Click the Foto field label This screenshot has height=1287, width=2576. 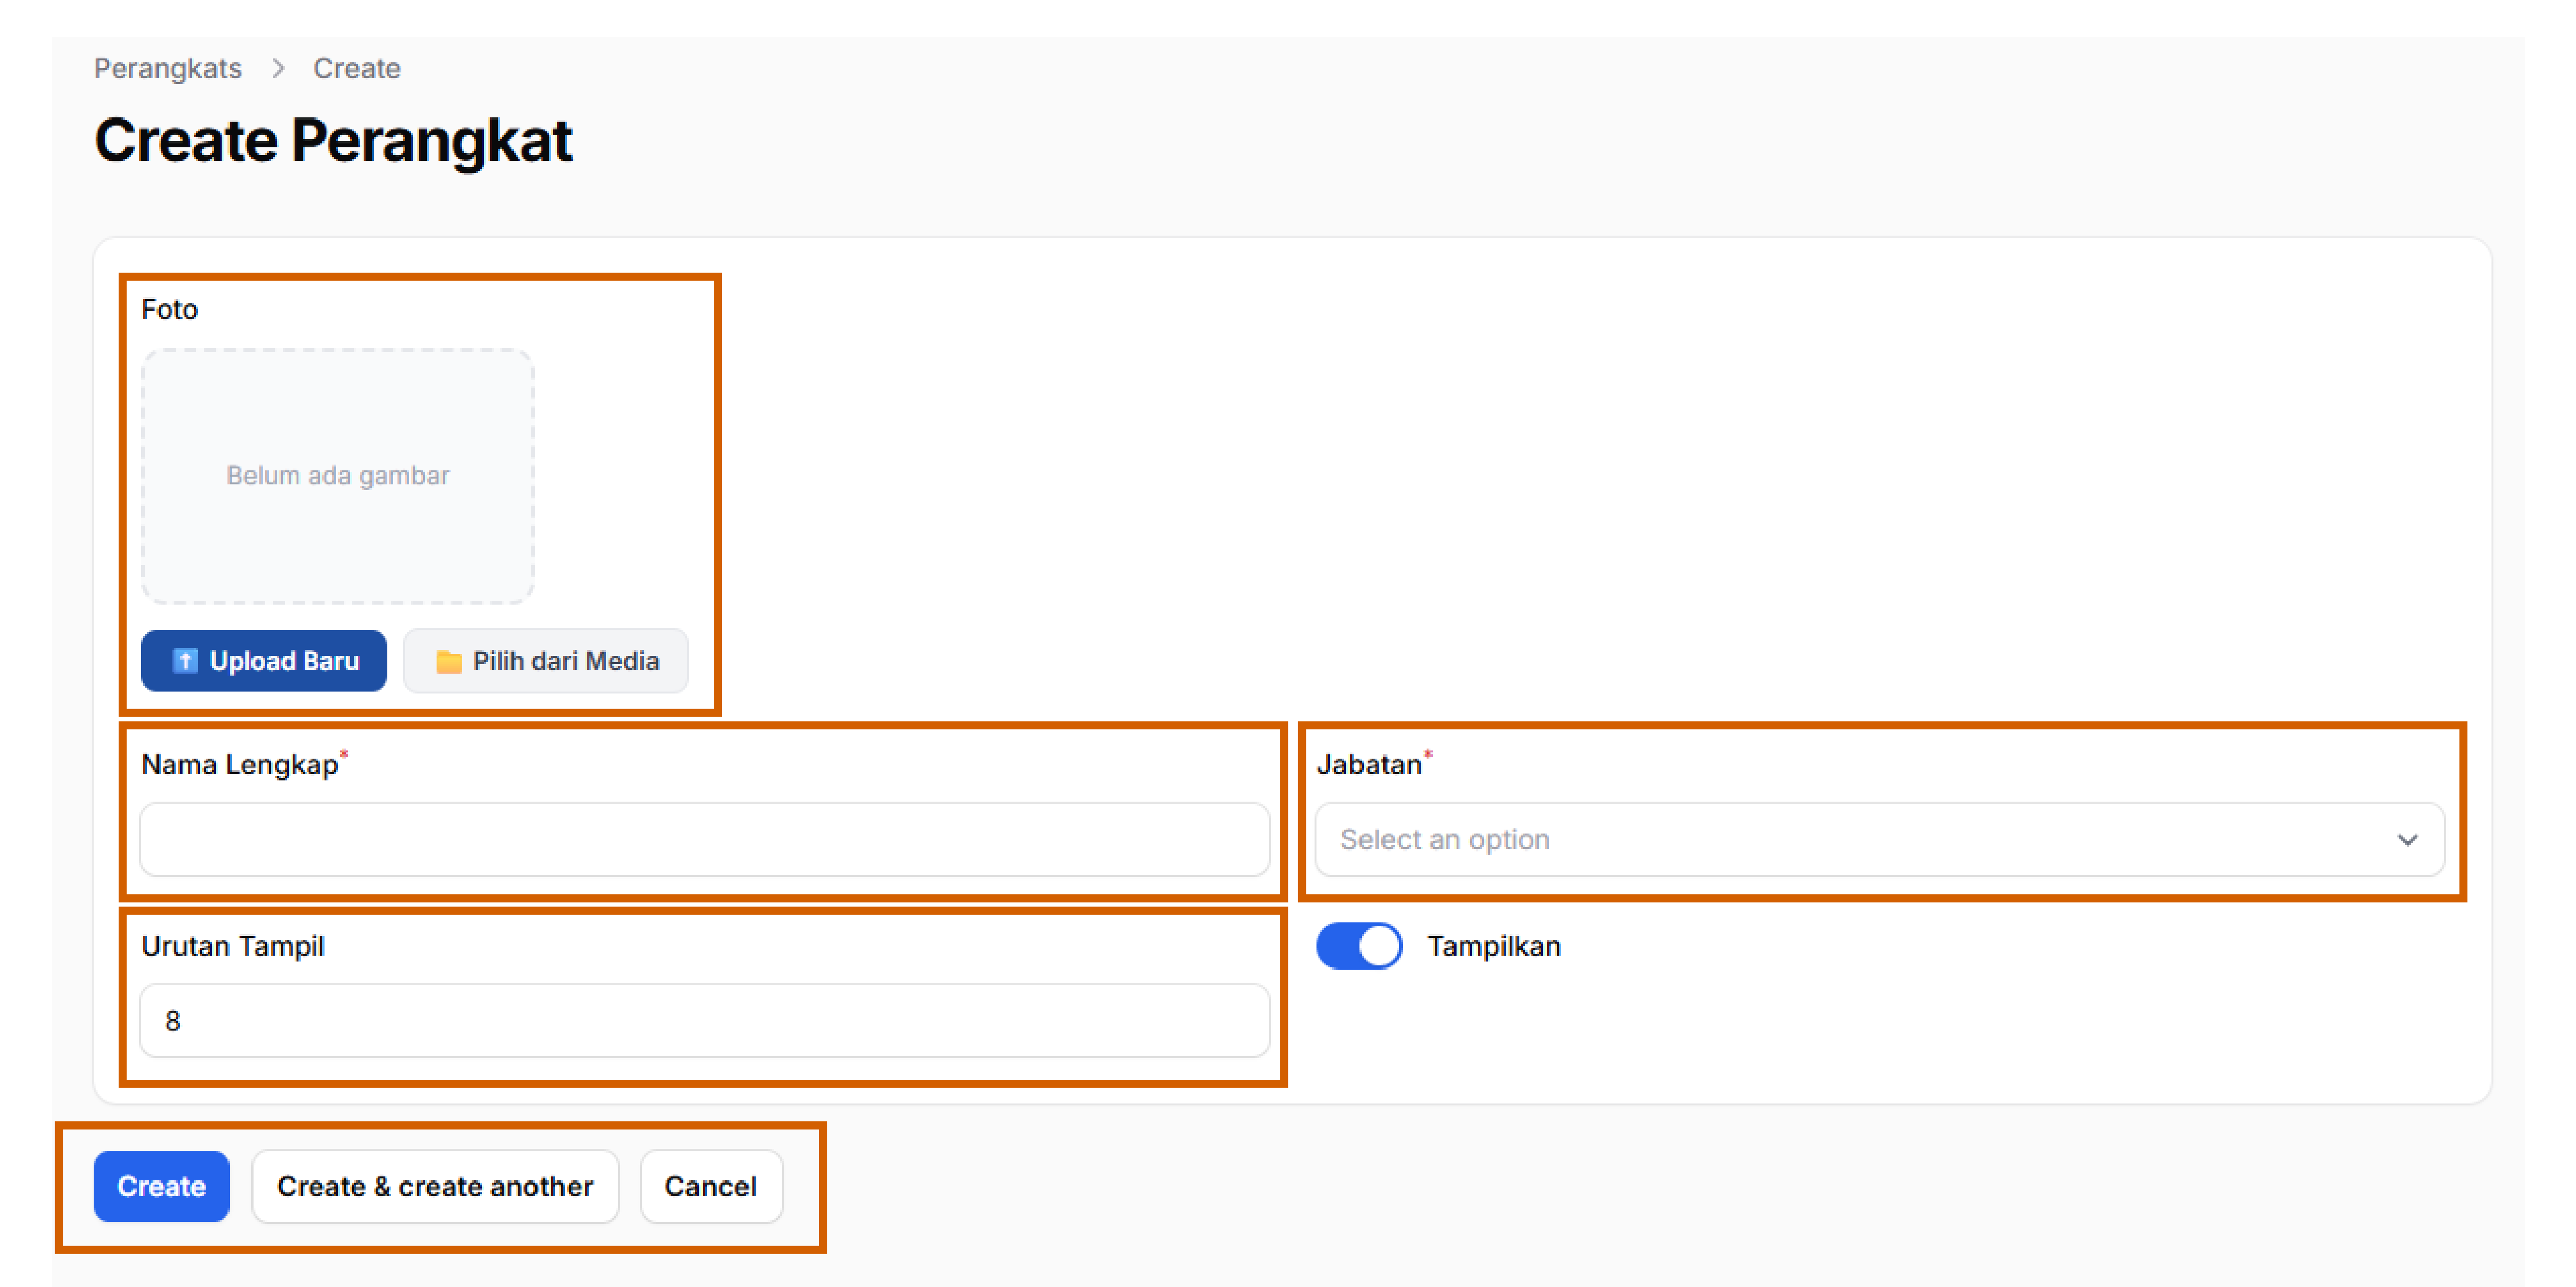point(170,309)
